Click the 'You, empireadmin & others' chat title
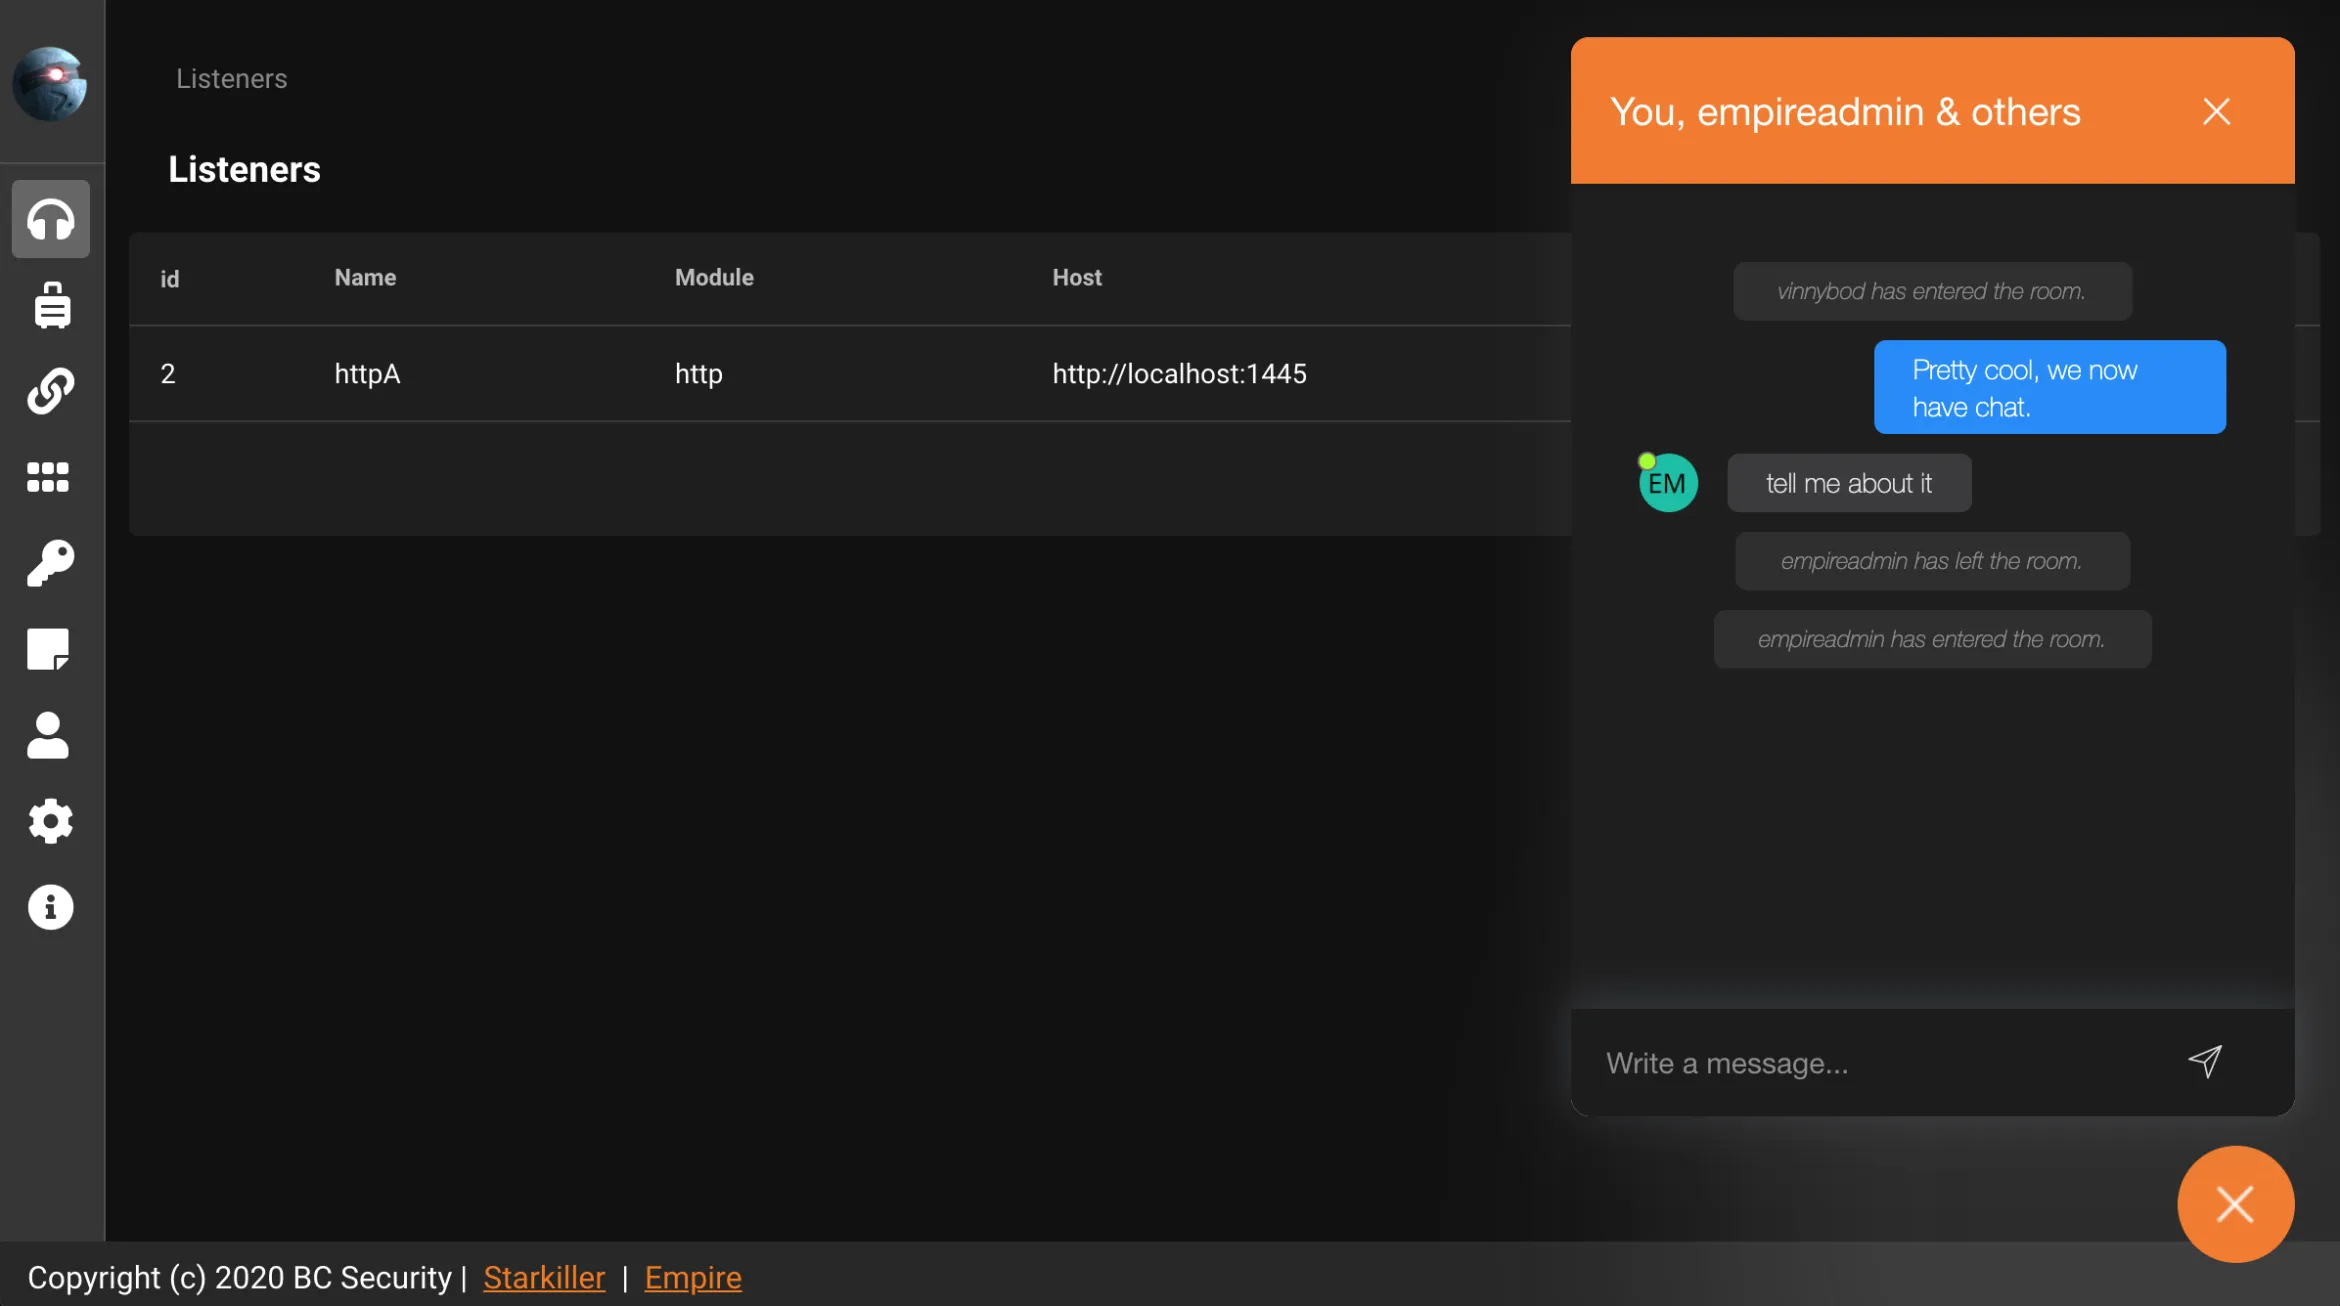This screenshot has height=1306, width=2340. (x=1845, y=112)
